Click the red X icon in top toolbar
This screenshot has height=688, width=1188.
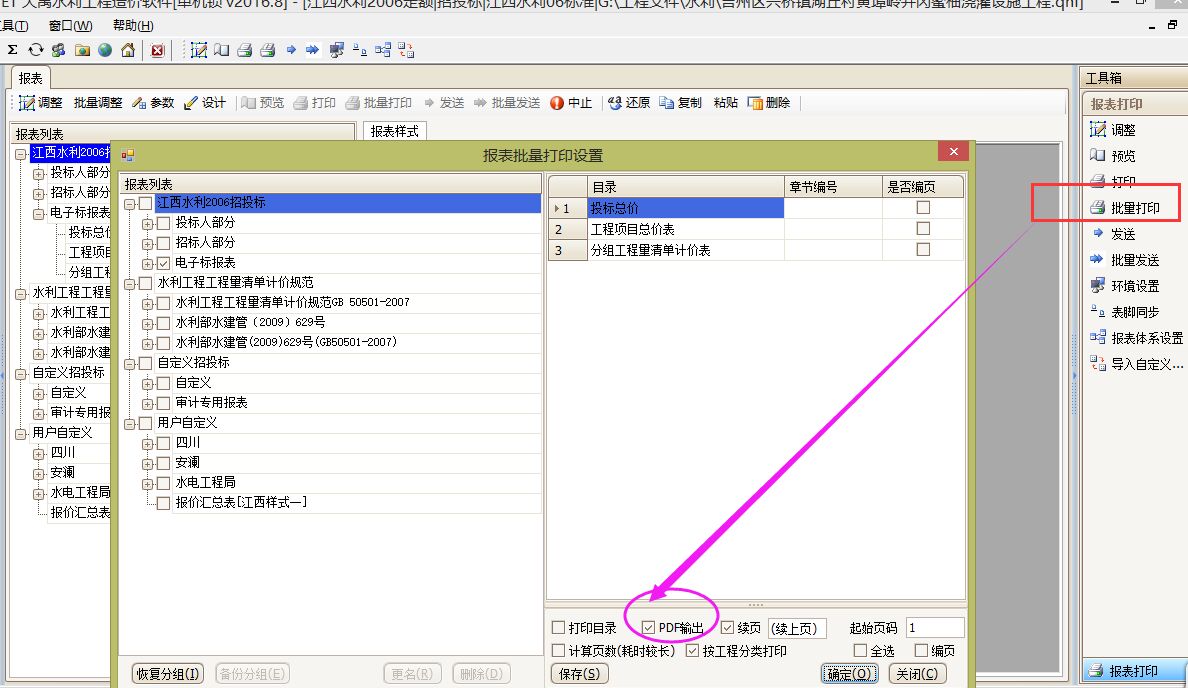tap(157, 49)
